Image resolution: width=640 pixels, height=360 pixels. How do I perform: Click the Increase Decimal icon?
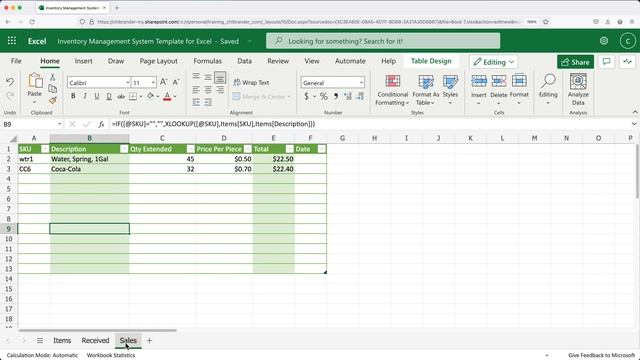pyautogui.click(x=348, y=96)
